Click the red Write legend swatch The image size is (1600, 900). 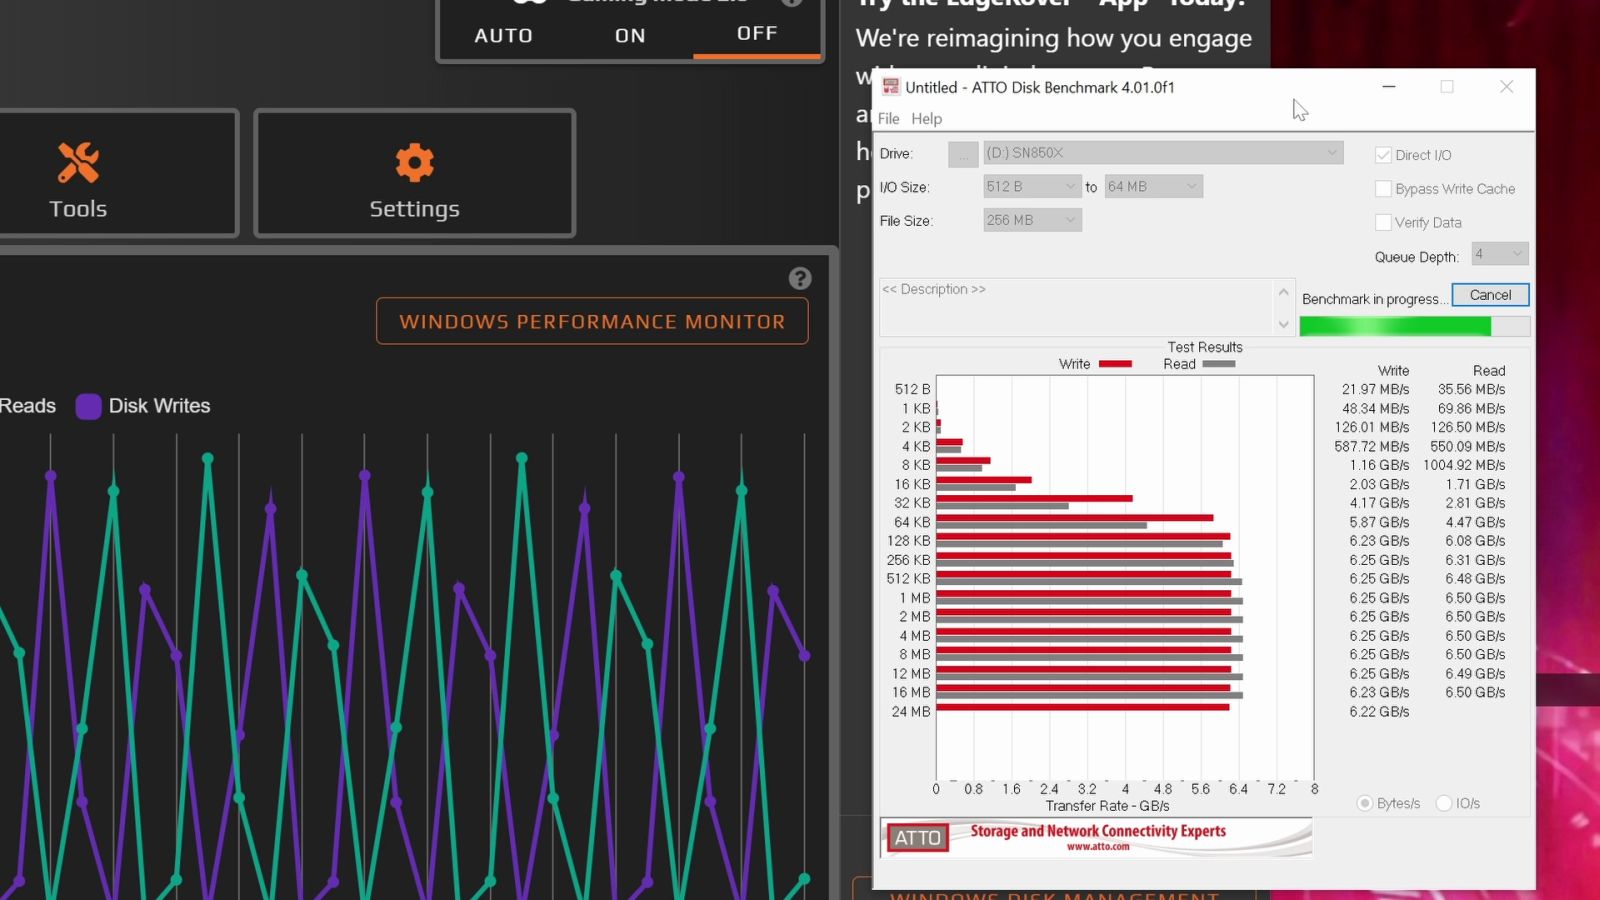1115,364
